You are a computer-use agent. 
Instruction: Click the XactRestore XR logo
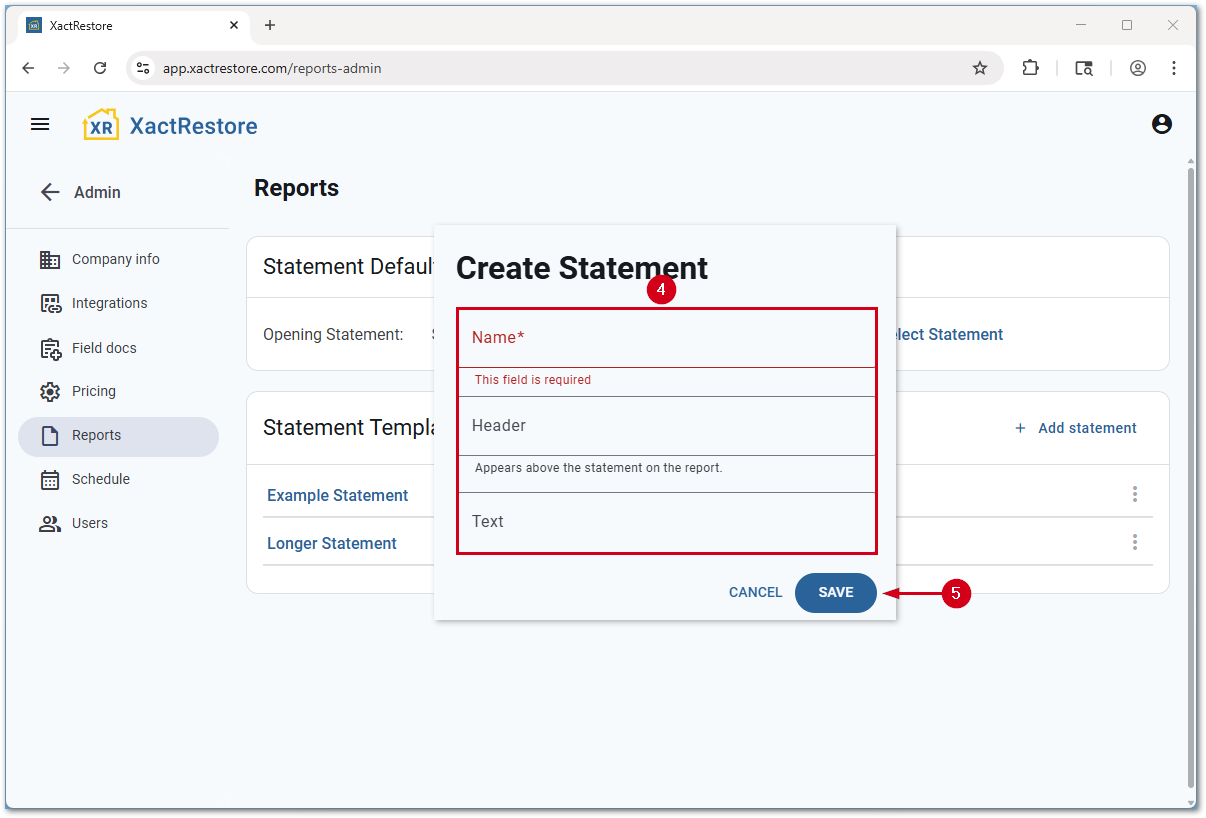pos(100,124)
